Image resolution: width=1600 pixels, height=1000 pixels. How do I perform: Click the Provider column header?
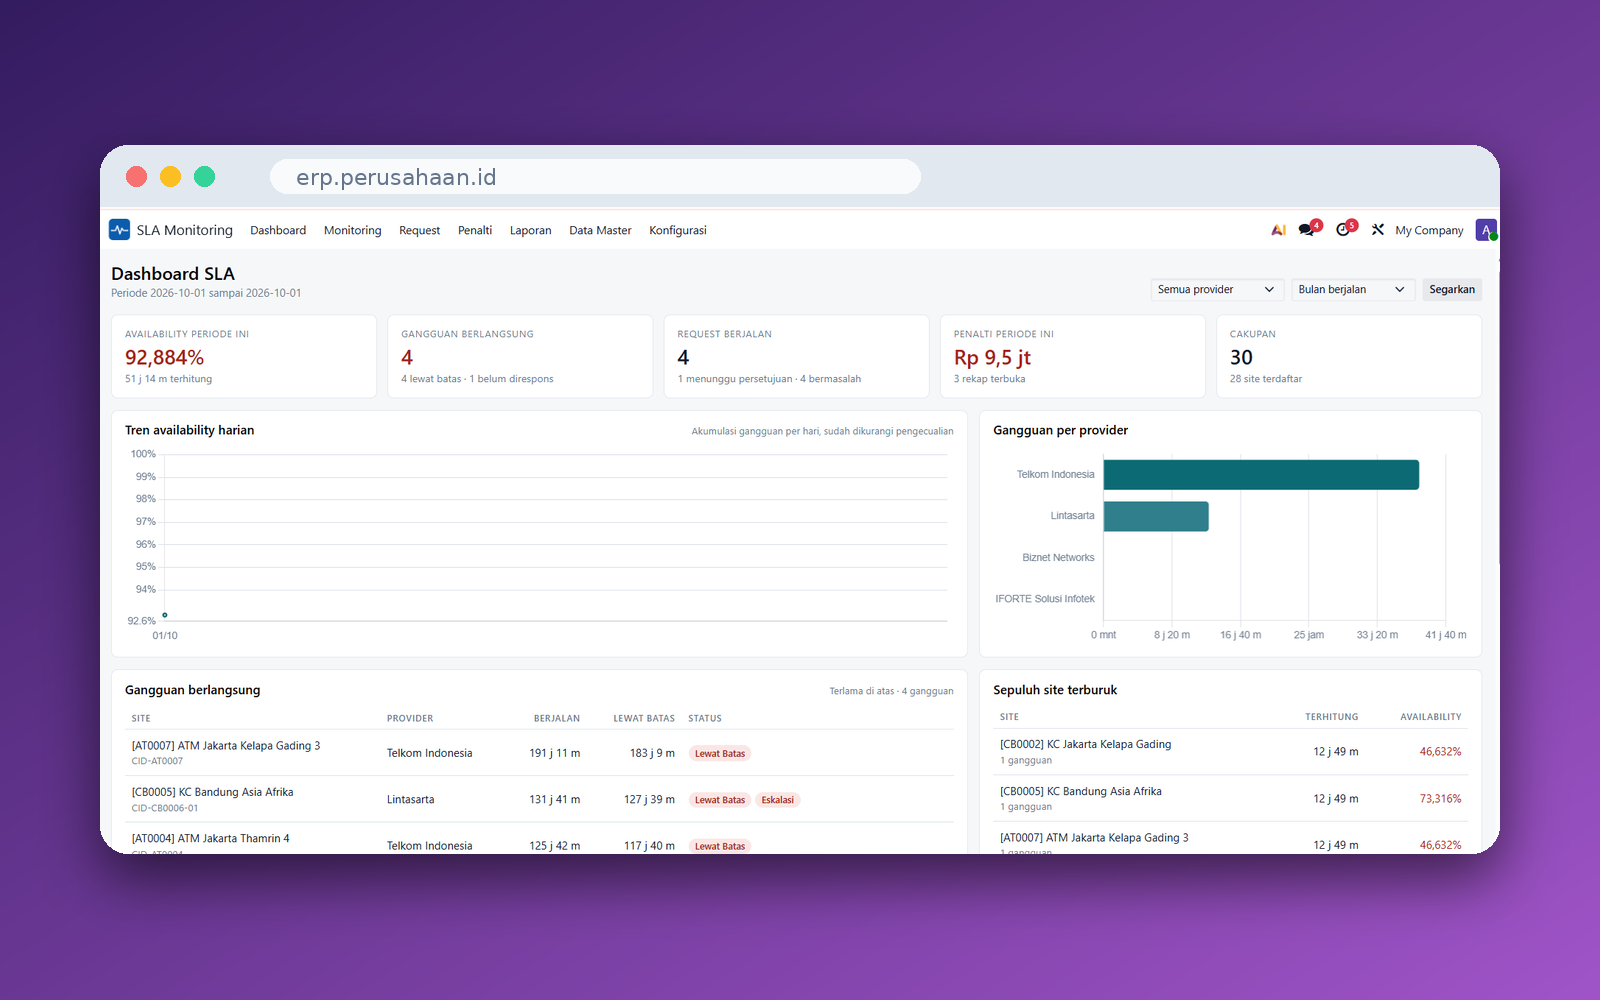[x=410, y=718]
